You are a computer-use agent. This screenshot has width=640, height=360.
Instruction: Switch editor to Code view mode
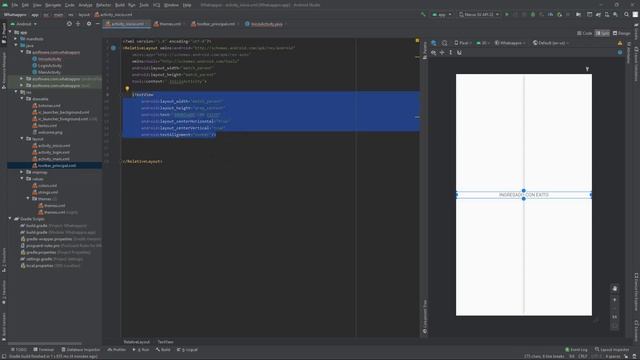click(584, 33)
